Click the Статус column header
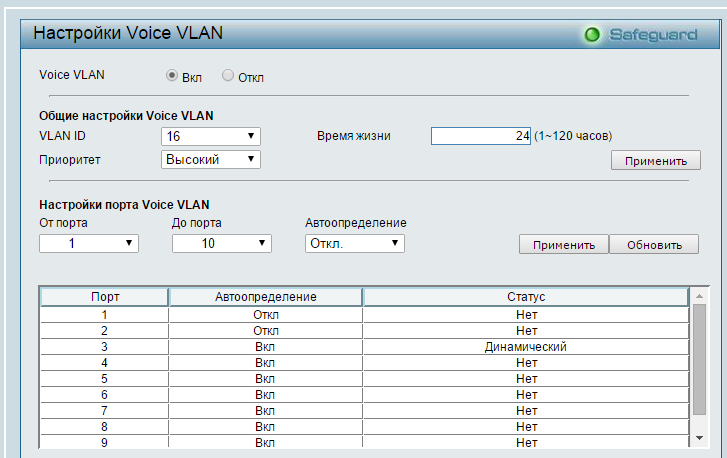 (x=525, y=297)
